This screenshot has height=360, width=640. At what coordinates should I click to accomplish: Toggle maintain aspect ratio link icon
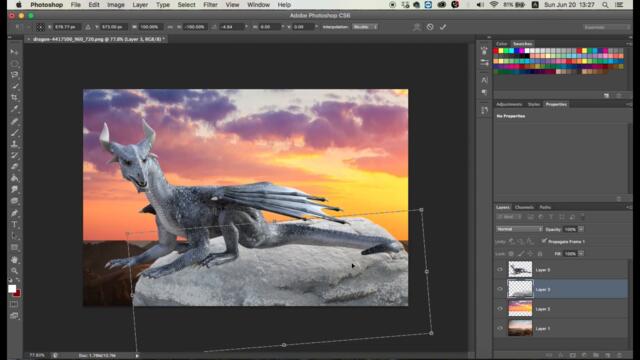click(x=170, y=27)
